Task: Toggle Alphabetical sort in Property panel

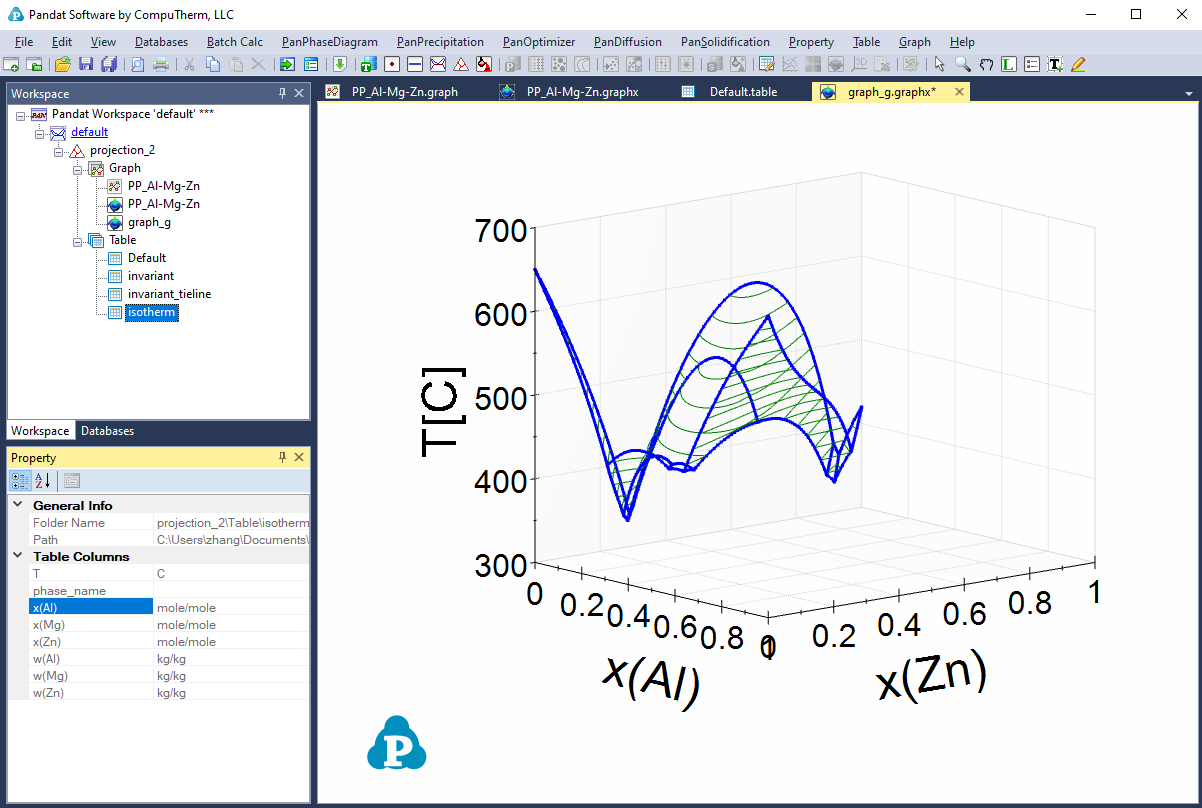Action: [43, 481]
